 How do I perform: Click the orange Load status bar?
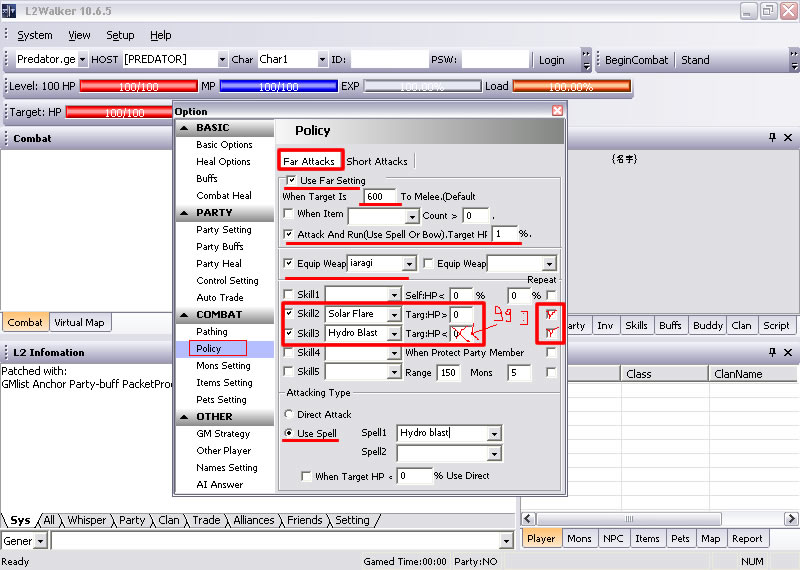(571, 86)
